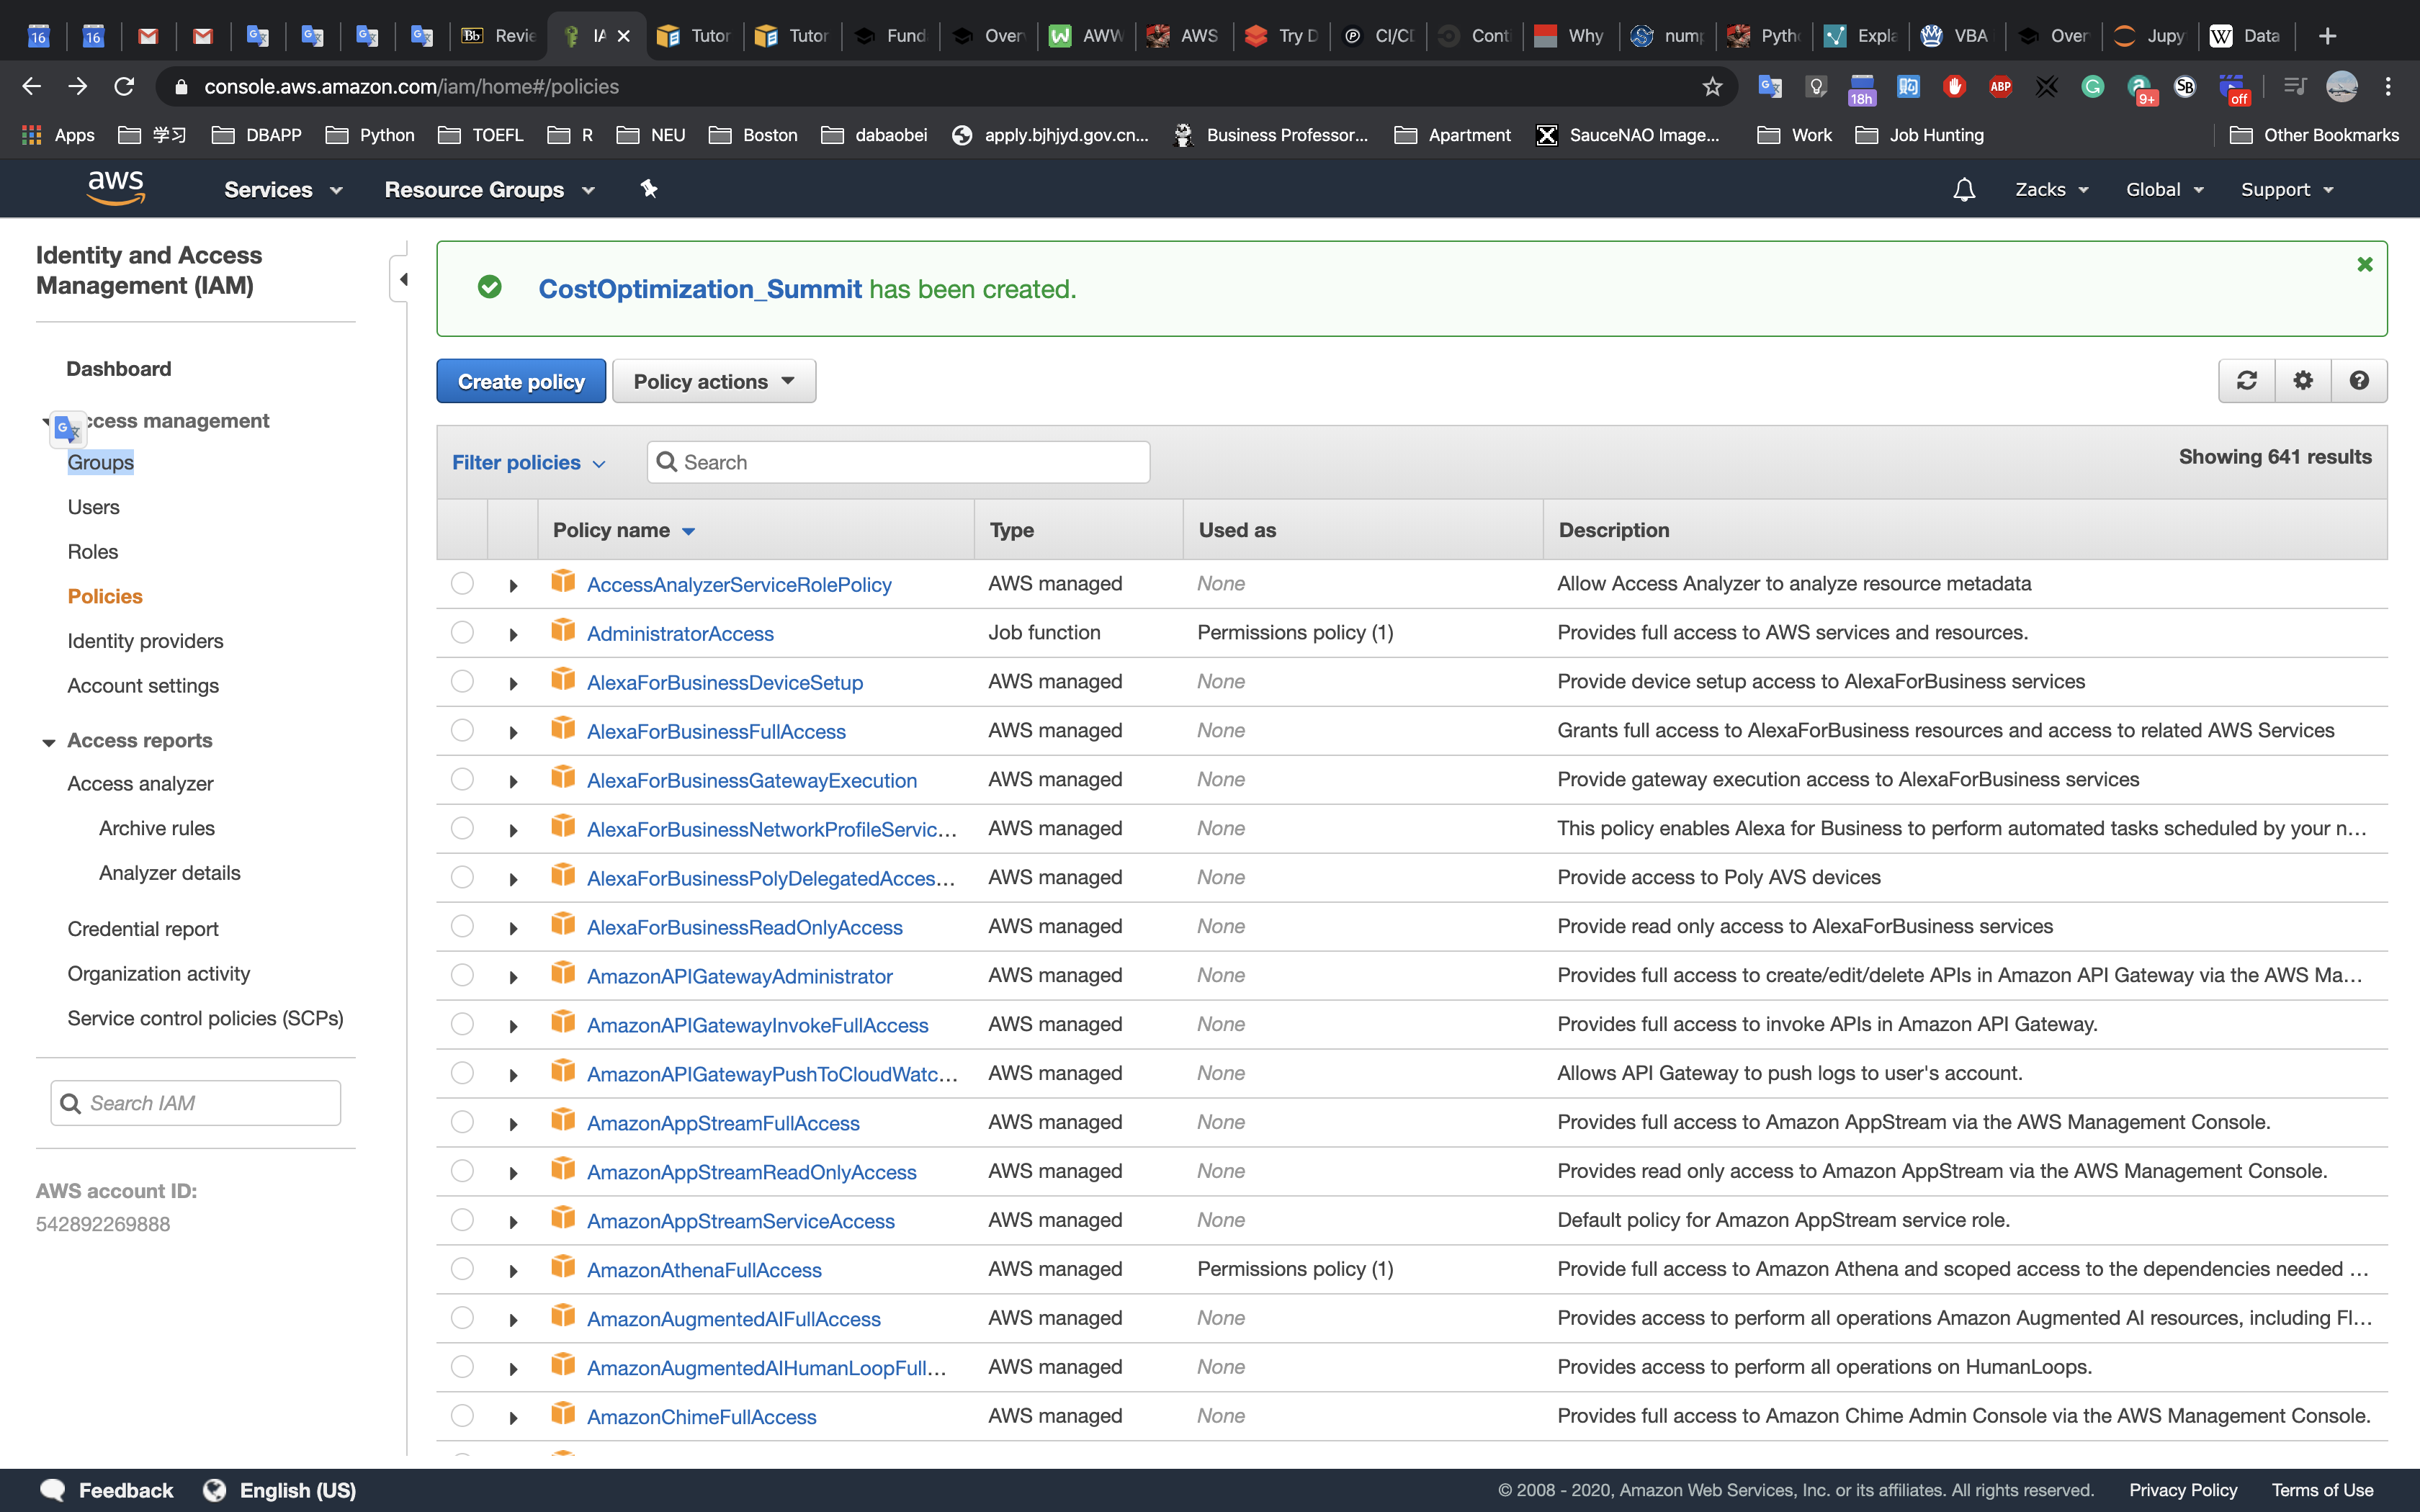Viewport: 2420px width, 1512px height.
Task: Open the Policy actions dropdown
Action: click(x=714, y=382)
